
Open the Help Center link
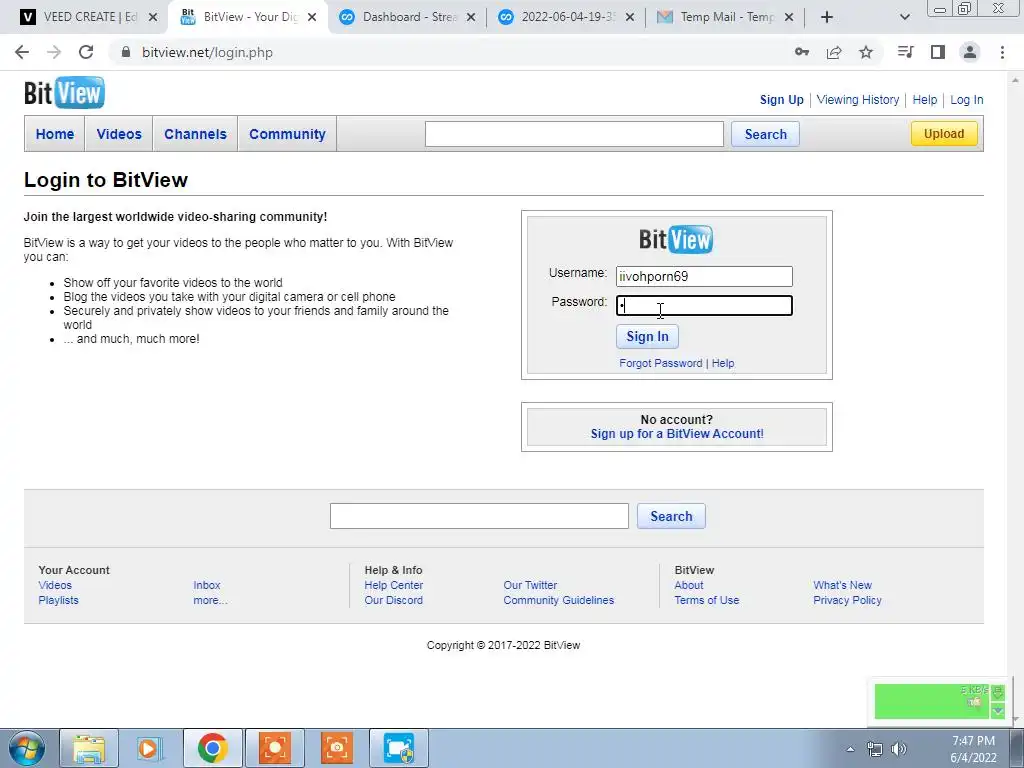[x=394, y=585]
